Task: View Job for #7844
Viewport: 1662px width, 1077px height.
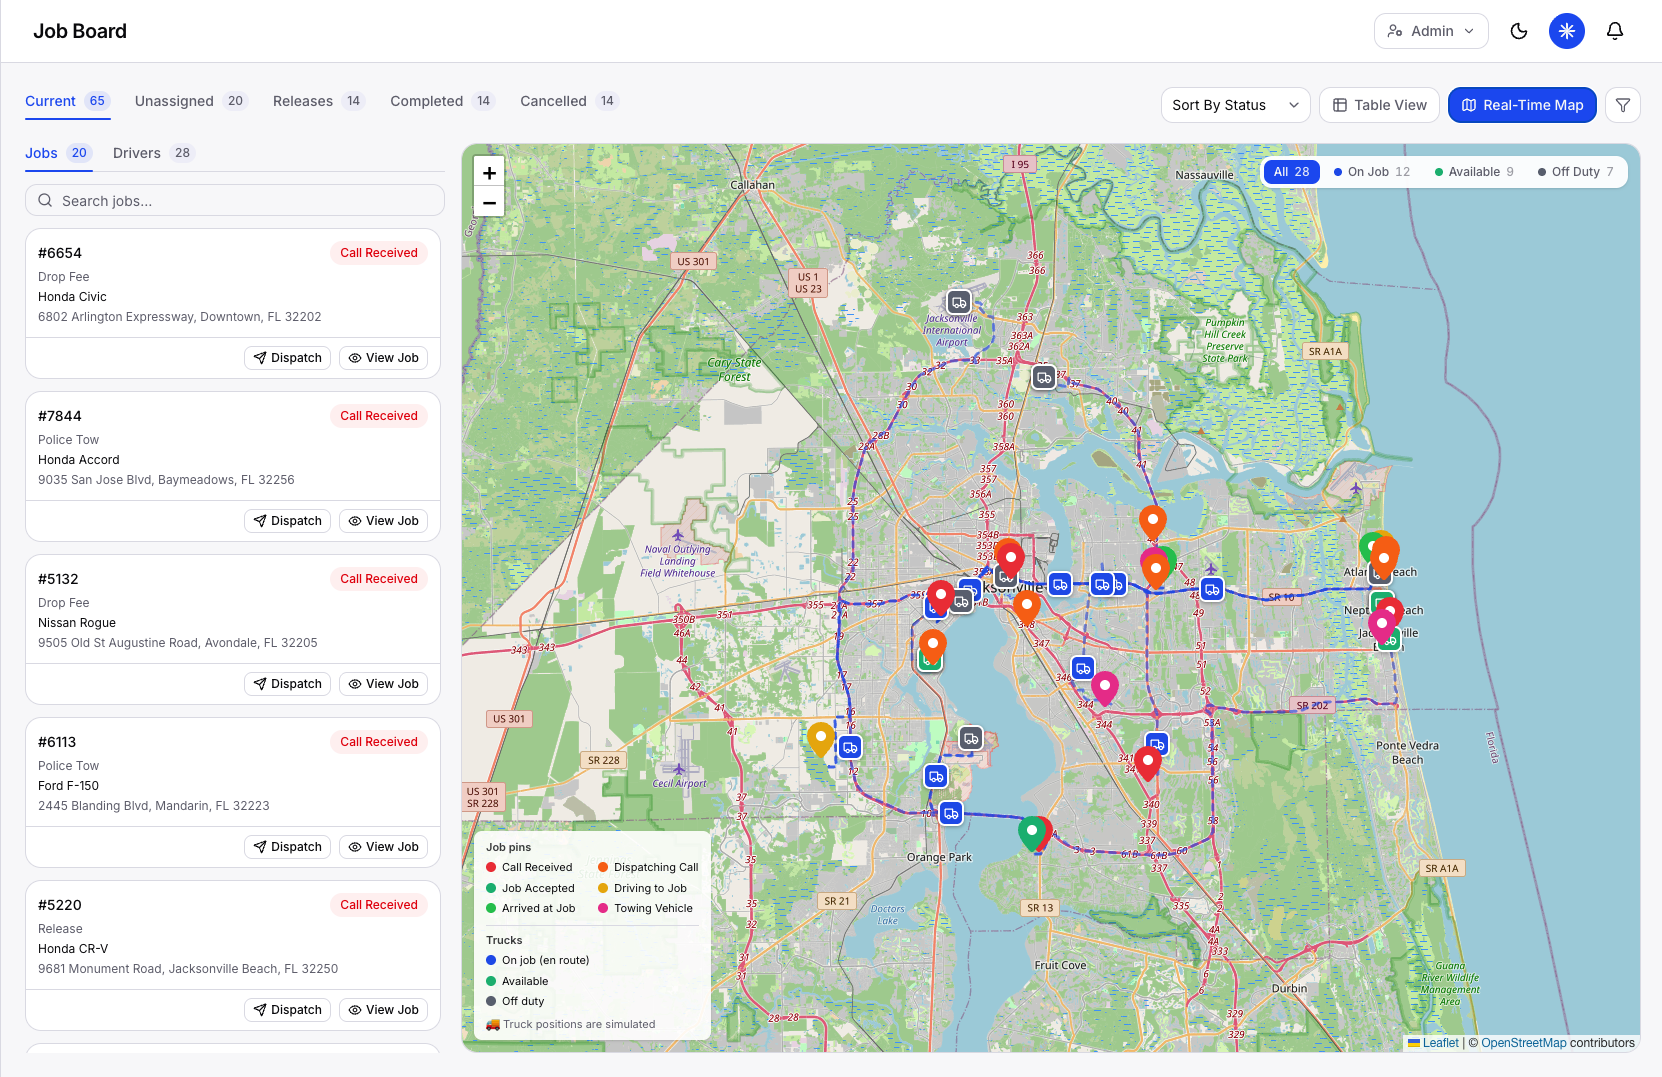Action: click(383, 521)
